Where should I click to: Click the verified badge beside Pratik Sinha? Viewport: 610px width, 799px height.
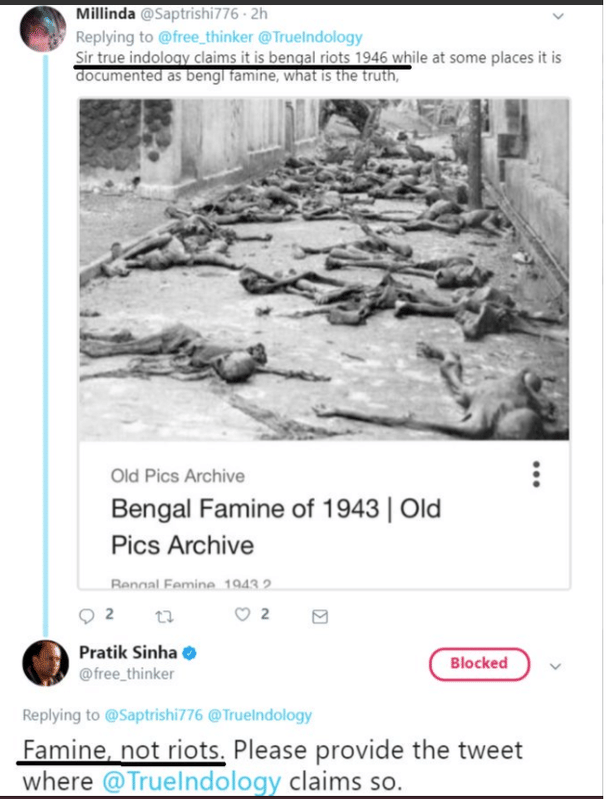tap(188, 652)
